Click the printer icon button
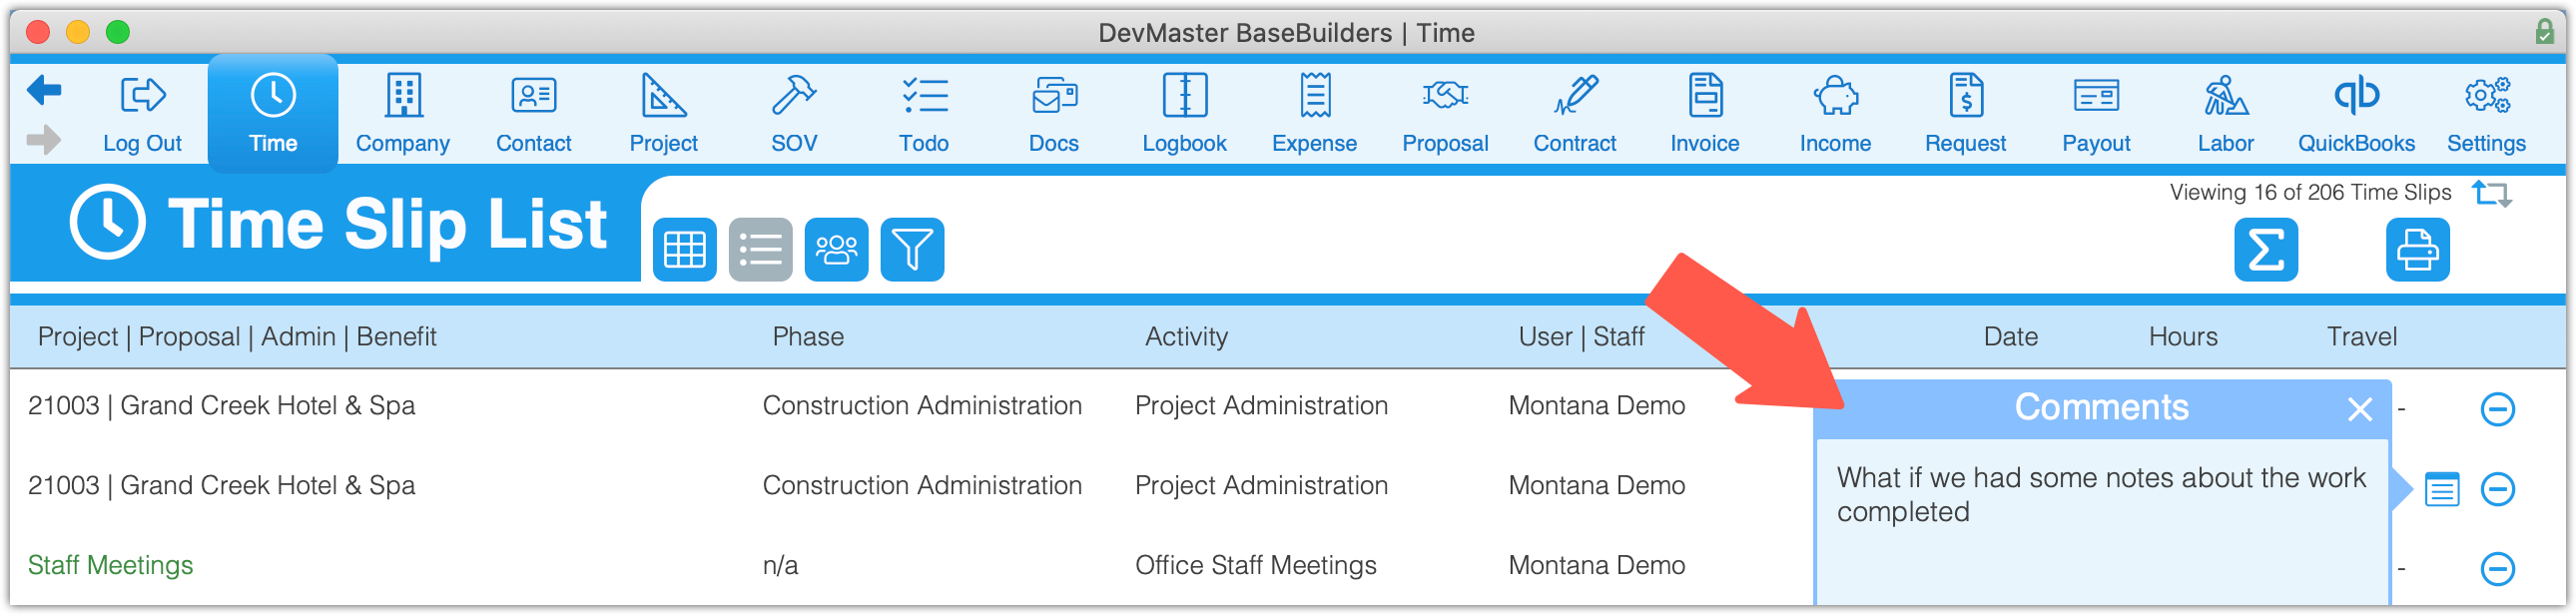The width and height of the screenshot is (2576, 615). [x=2418, y=250]
